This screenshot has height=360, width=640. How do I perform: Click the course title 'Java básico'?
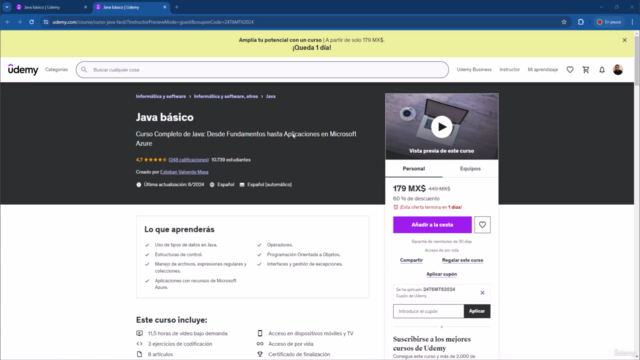point(164,118)
